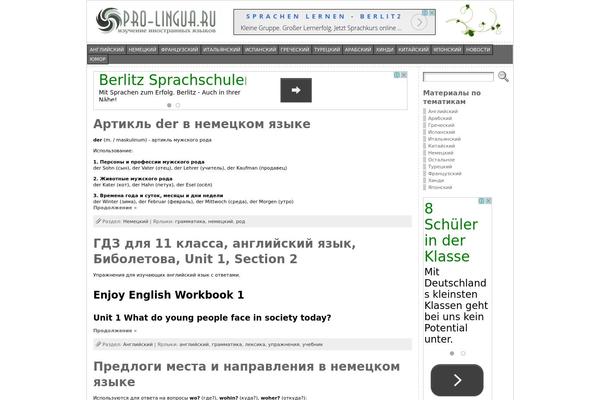This screenshot has width=600, height=400.
Task: Click the pencil icon in the 'Артикль der' post footer
Action: point(98,221)
